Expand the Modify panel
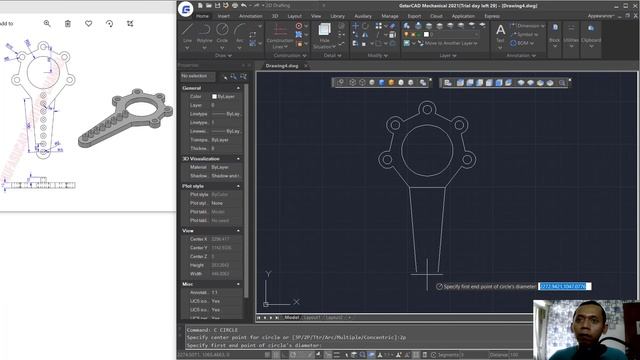Viewport: 640px width, 360px height. coord(377,56)
